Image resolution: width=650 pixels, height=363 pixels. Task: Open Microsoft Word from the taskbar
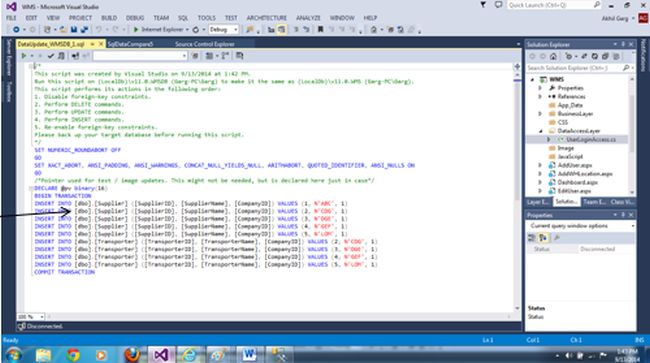click(249, 355)
